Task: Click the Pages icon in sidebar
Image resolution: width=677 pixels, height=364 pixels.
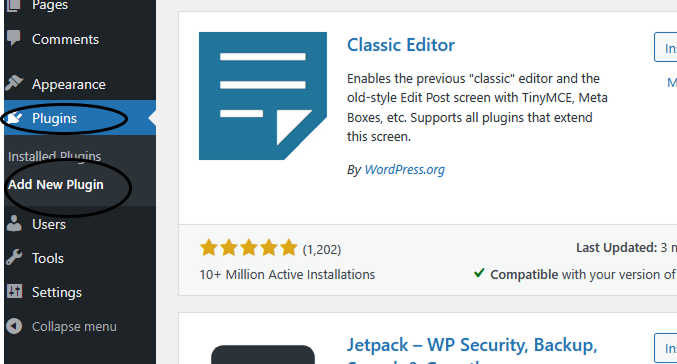Action: (13, 4)
